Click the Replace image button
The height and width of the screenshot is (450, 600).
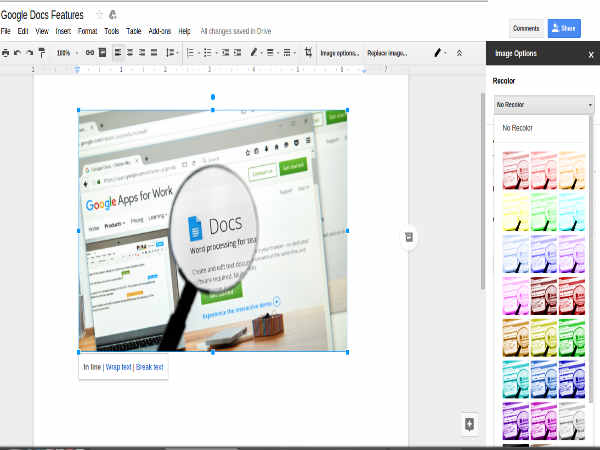coord(387,52)
